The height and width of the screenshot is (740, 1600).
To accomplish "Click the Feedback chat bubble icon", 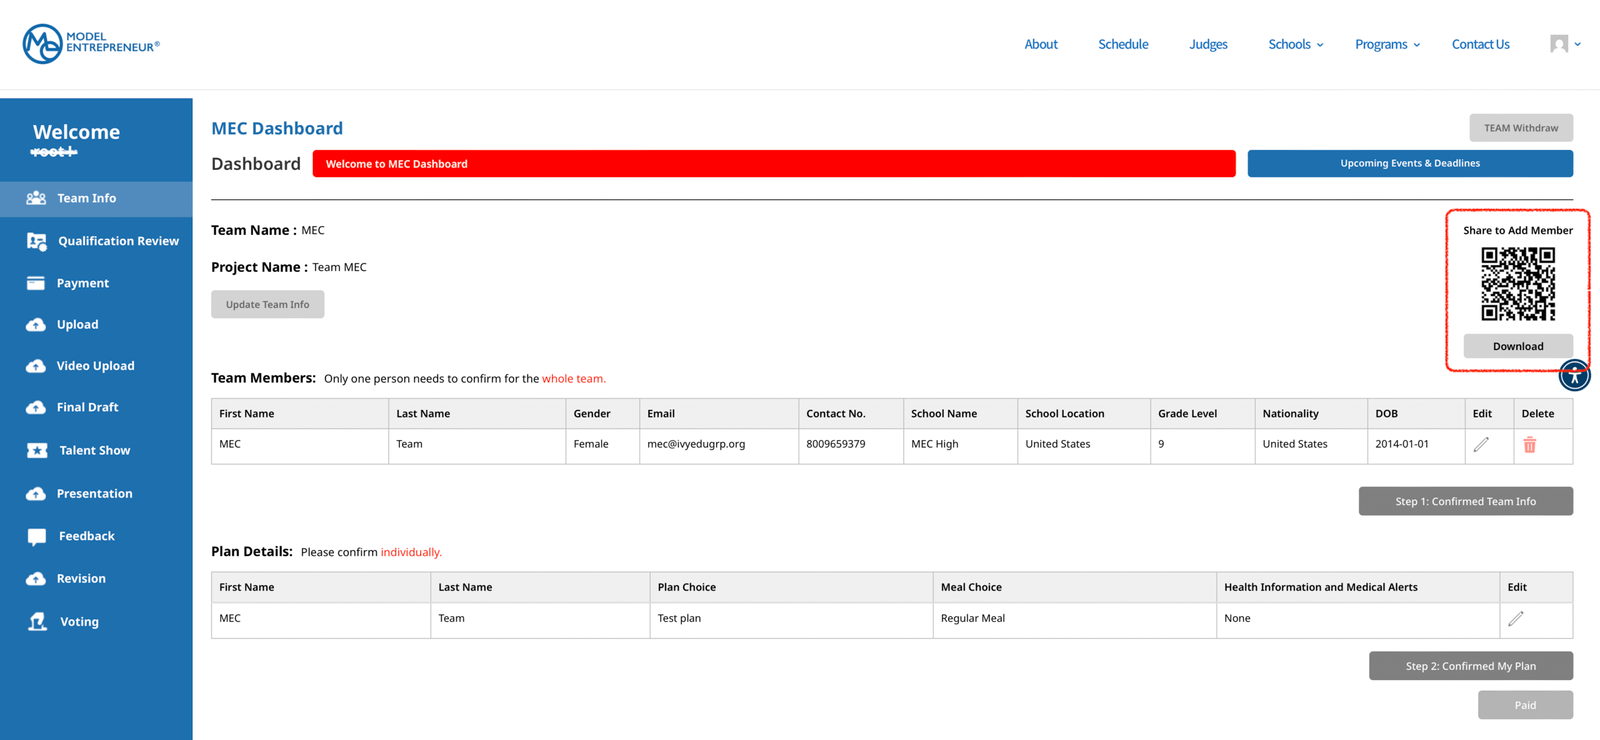I will [37, 537].
